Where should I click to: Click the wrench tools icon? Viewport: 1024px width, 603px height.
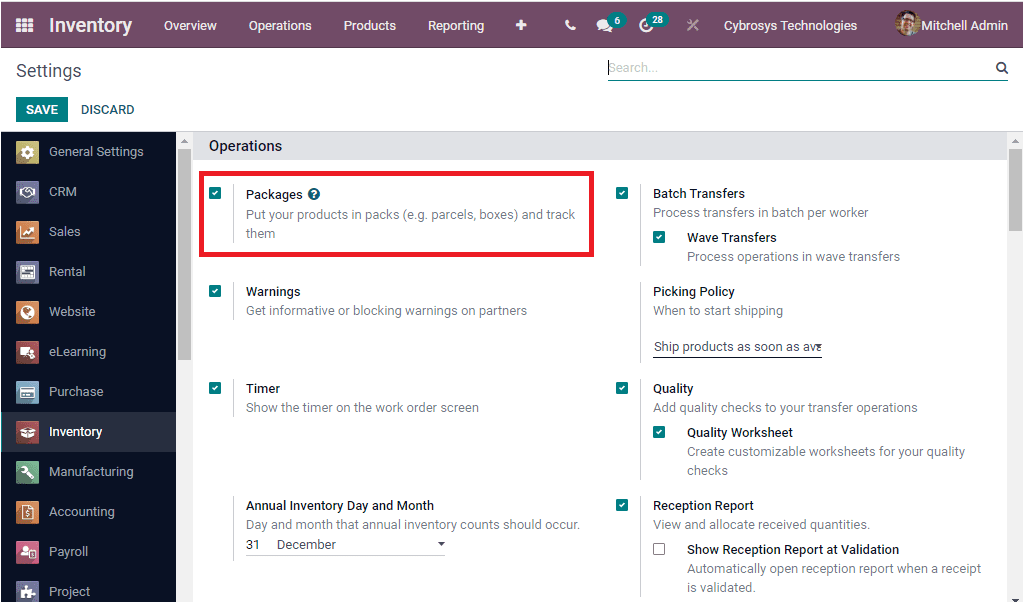coord(692,25)
